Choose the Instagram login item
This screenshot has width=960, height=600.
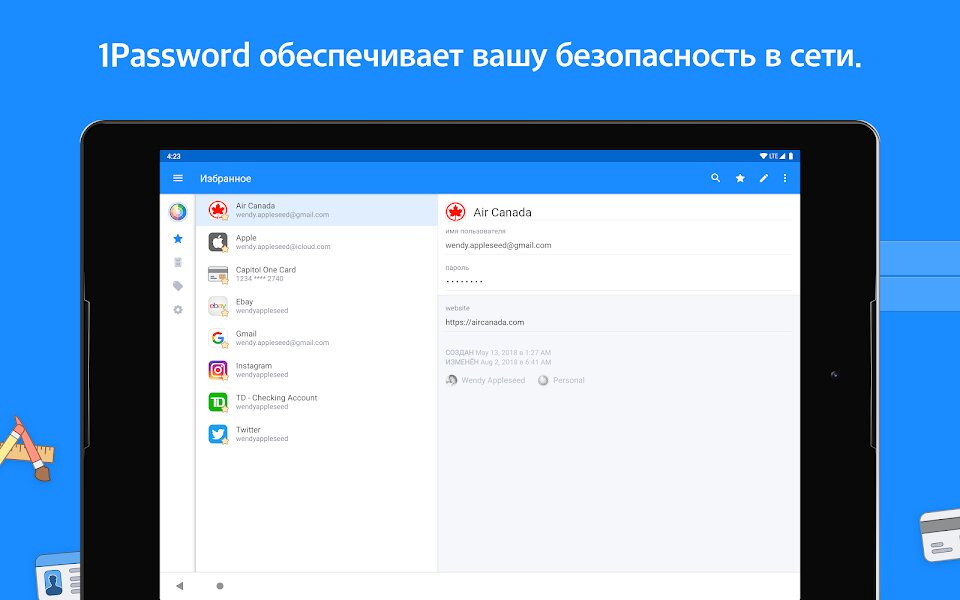[x=317, y=370]
